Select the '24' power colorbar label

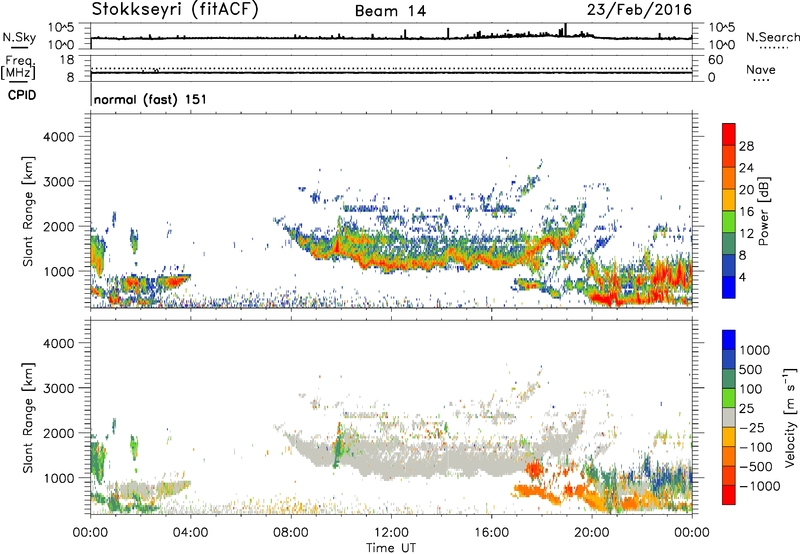[746, 168]
